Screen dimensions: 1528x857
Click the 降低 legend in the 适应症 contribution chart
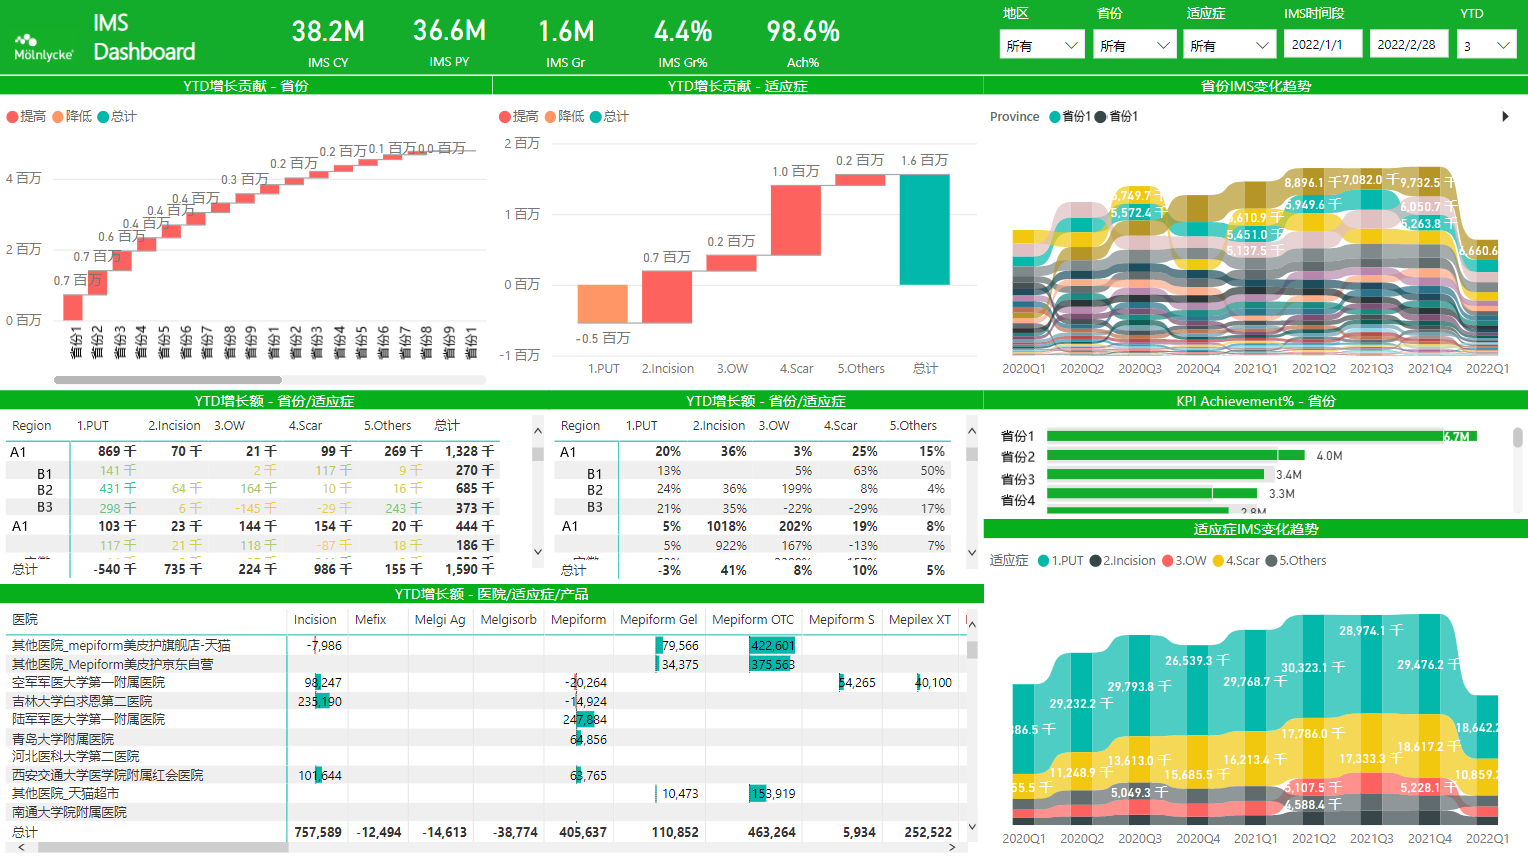tap(565, 116)
